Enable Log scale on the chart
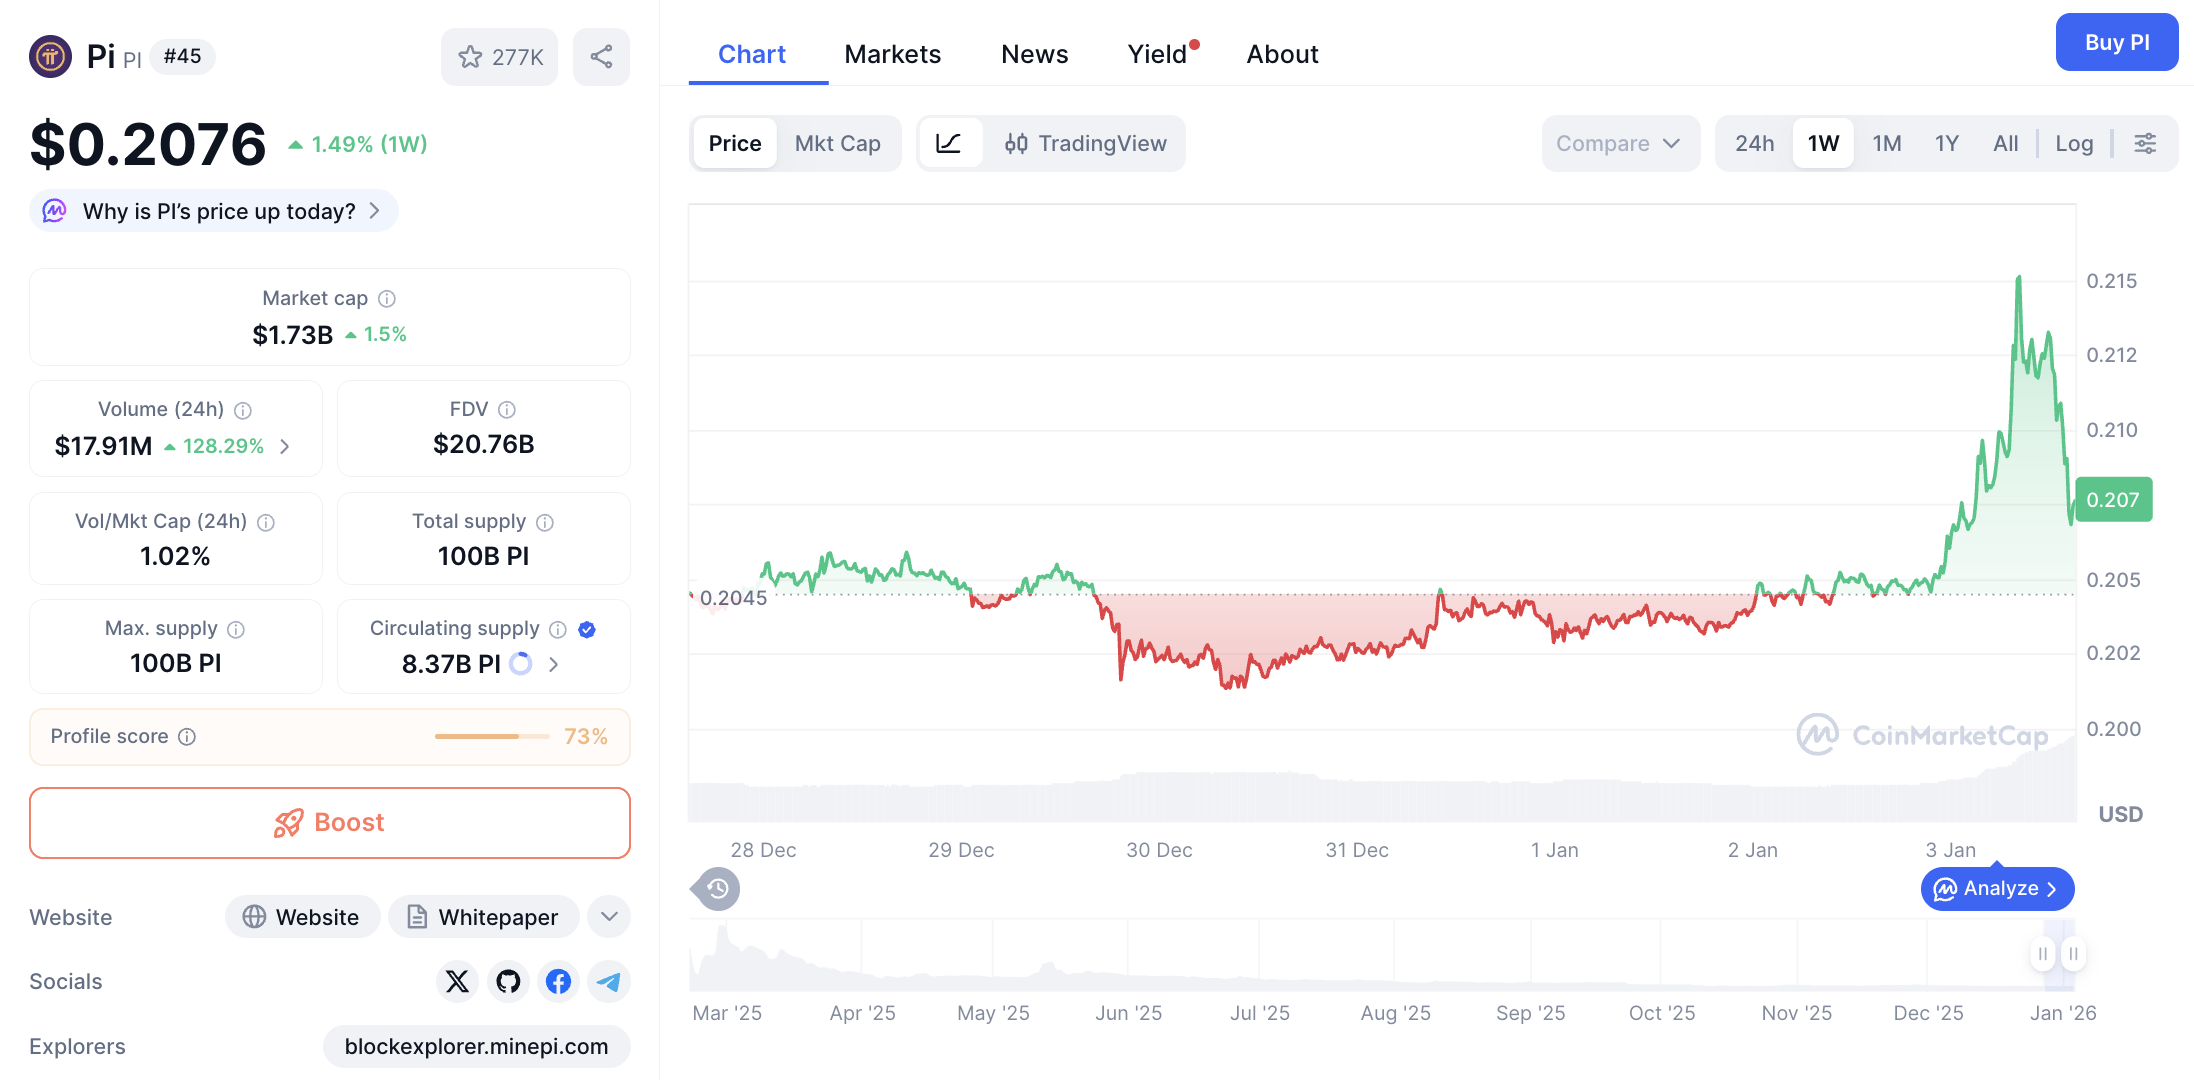This screenshot has width=2194, height=1080. coord(2074,143)
